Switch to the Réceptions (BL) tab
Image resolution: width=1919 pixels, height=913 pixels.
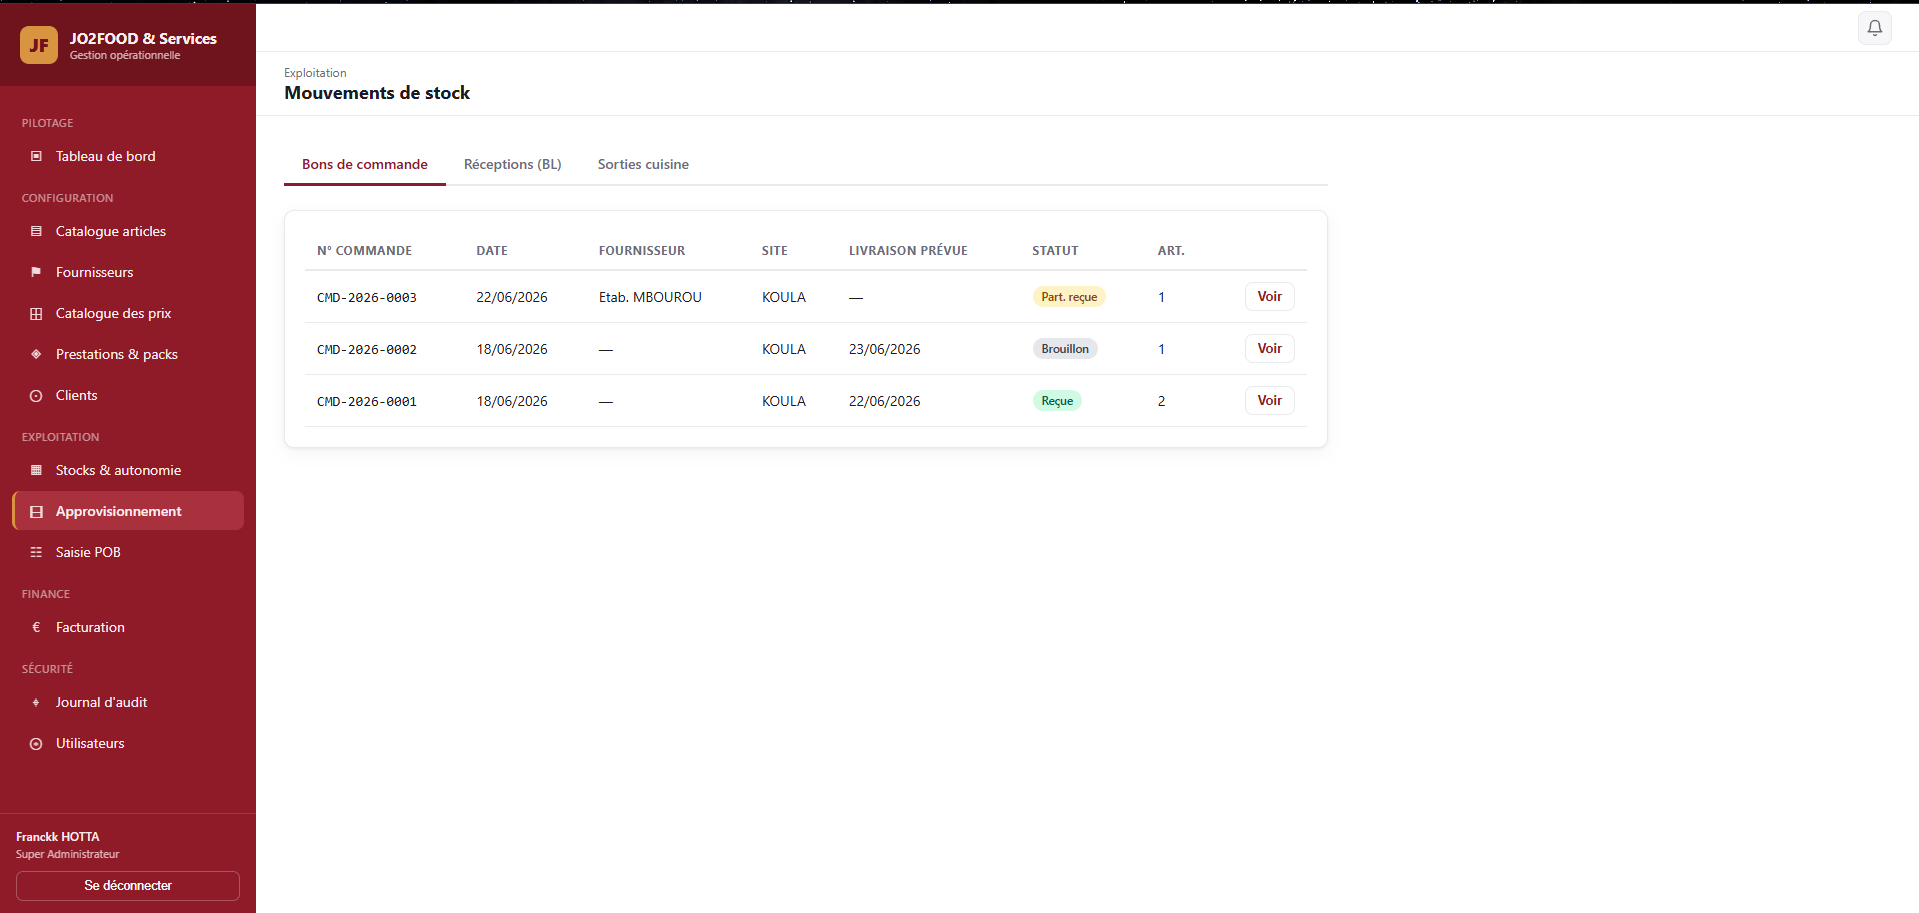(513, 164)
